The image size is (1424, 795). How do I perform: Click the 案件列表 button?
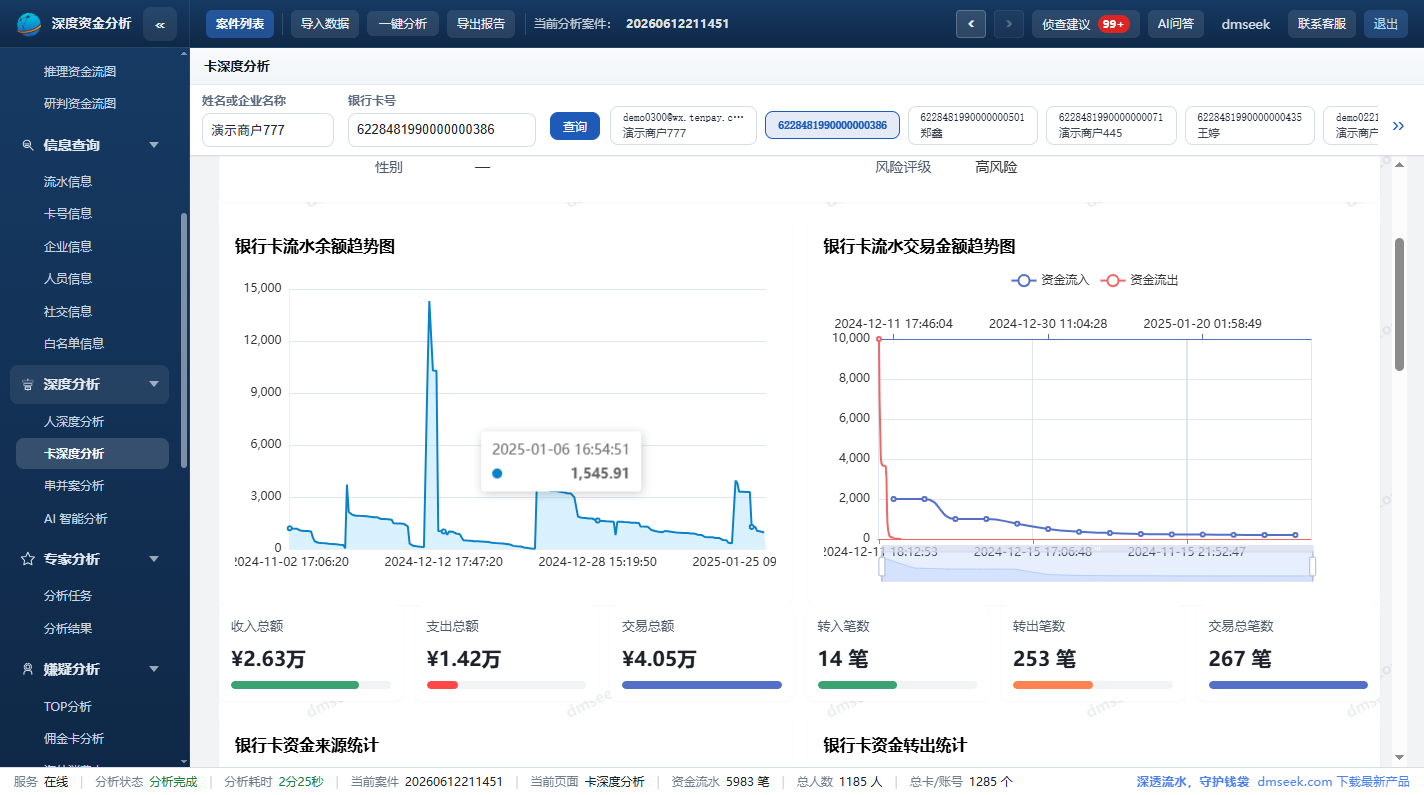tap(240, 24)
